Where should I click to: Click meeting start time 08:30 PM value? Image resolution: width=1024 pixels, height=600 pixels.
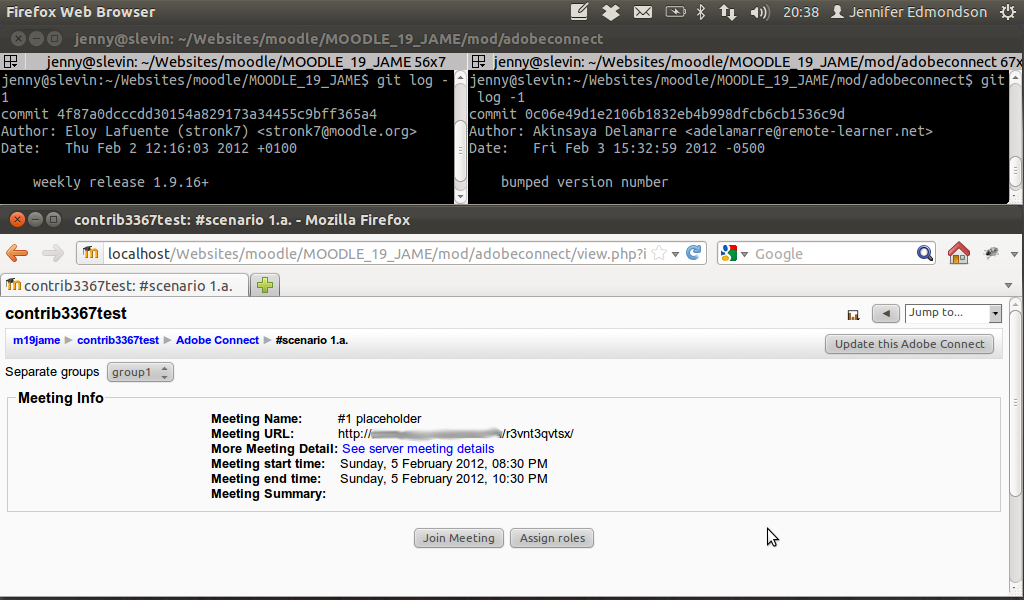(x=443, y=464)
